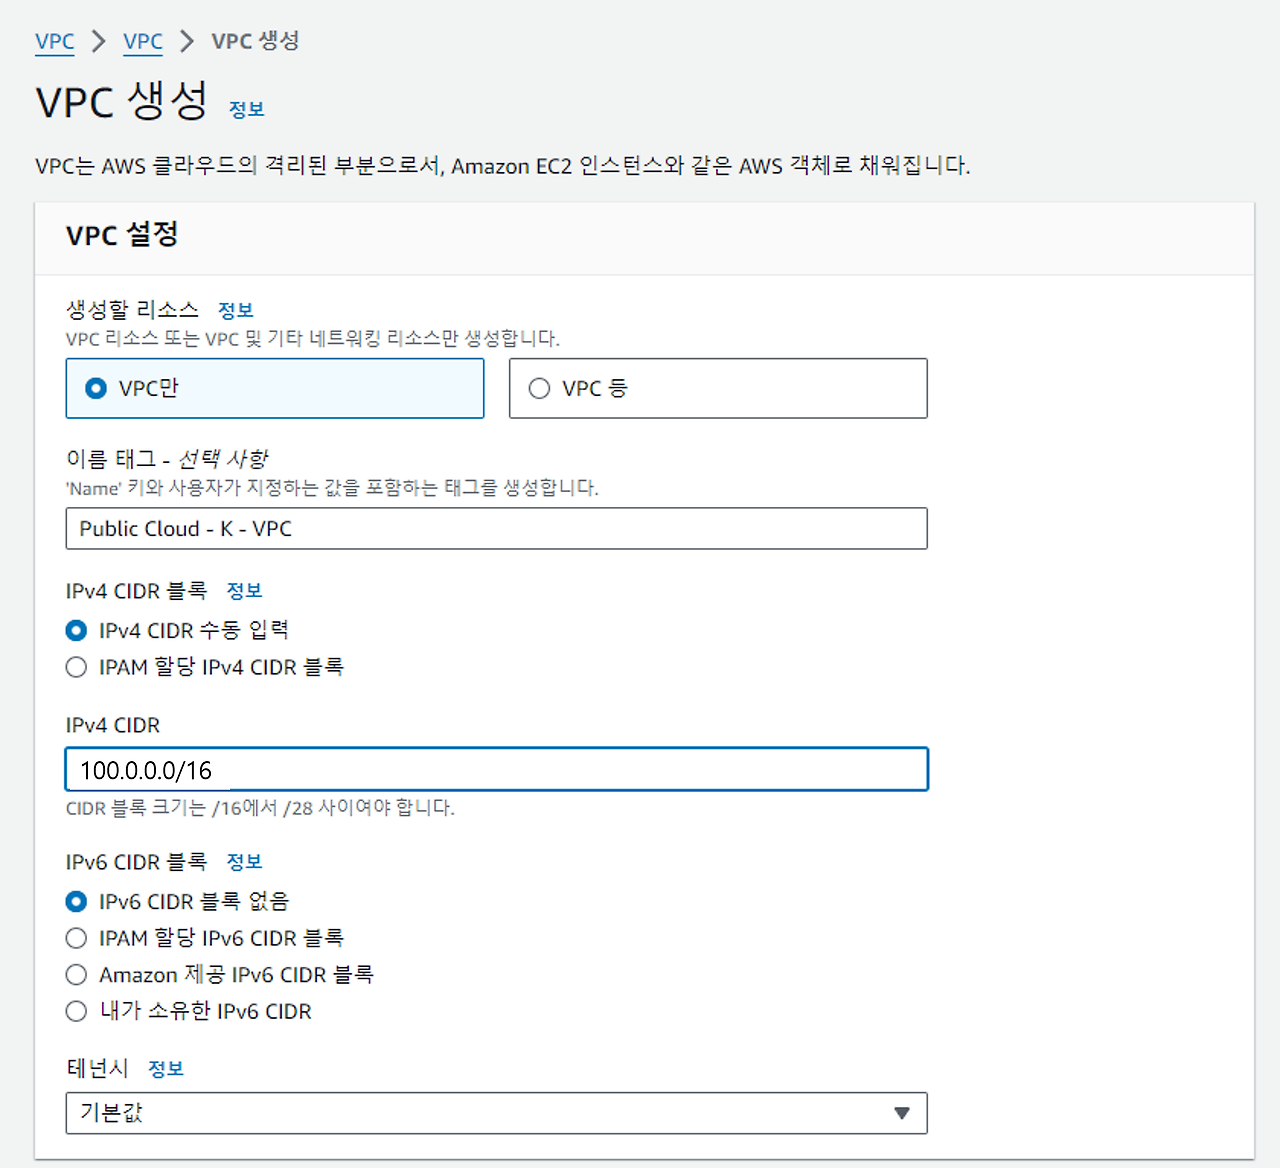The width and height of the screenshot is (1280, 1168).
Task: Open '정보' for IPv4 CIDR 블록
Action: click(244, 591)
